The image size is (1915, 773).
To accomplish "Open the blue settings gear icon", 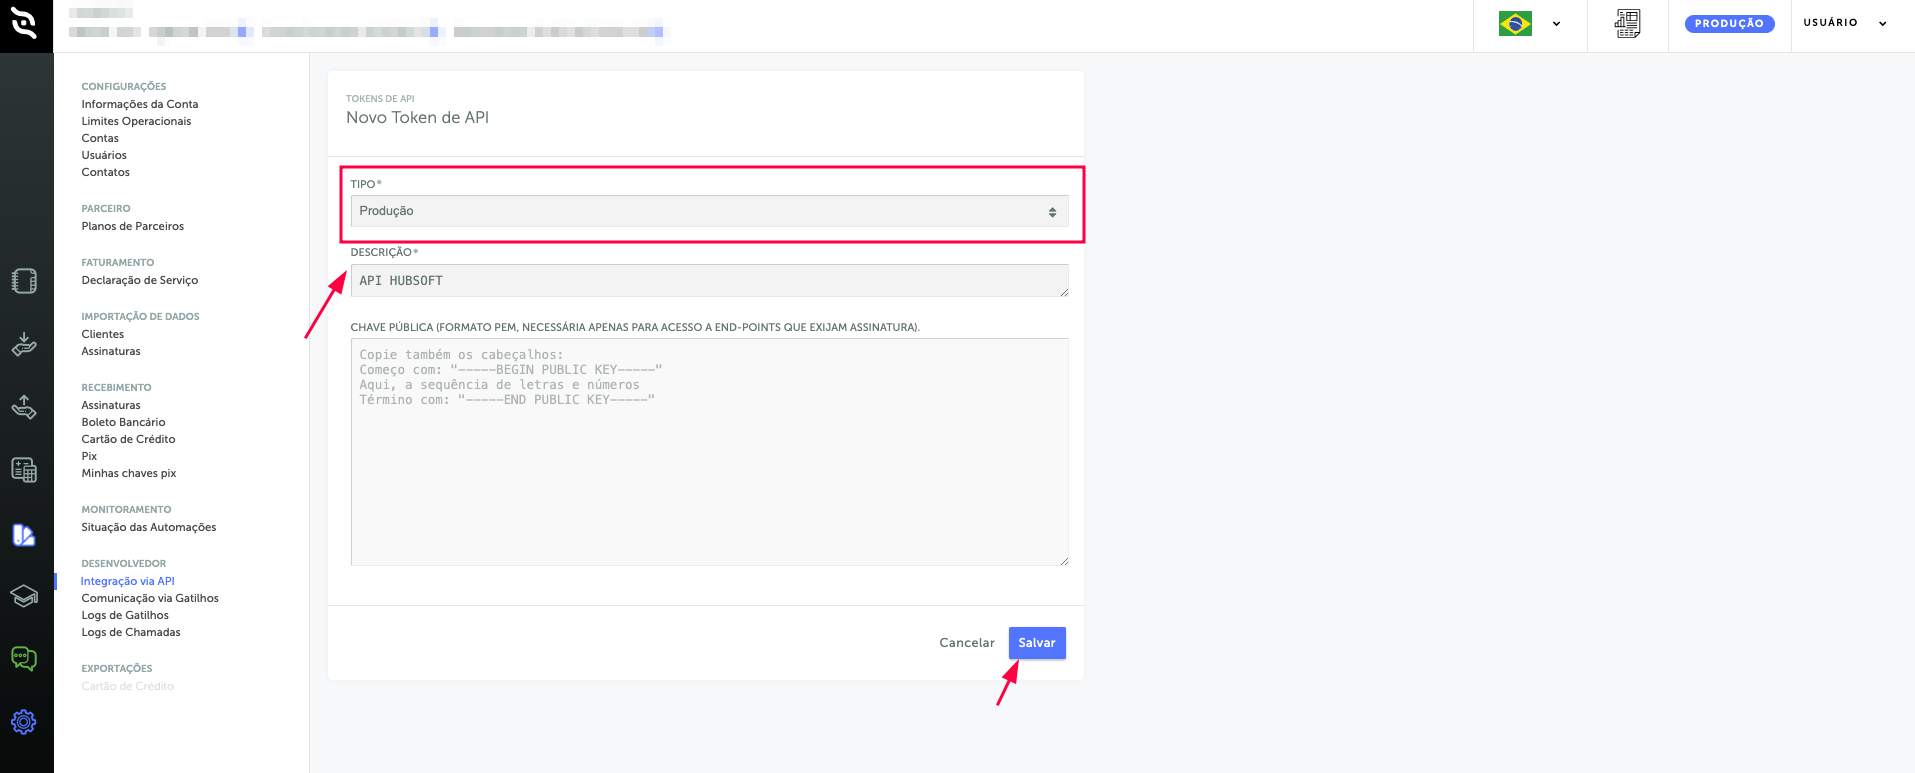I will [24, 722].
